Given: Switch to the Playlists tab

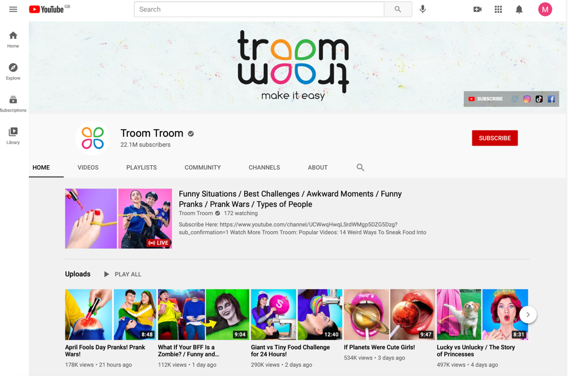Looking at the screenshot, I should 142,167.
